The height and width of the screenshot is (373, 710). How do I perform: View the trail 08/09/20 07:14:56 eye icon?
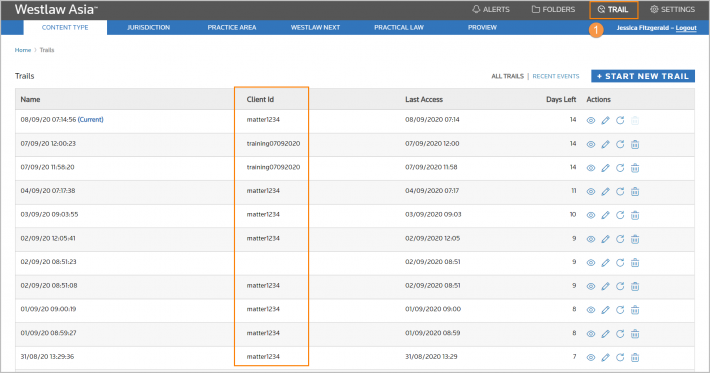(x=591, y=120)
